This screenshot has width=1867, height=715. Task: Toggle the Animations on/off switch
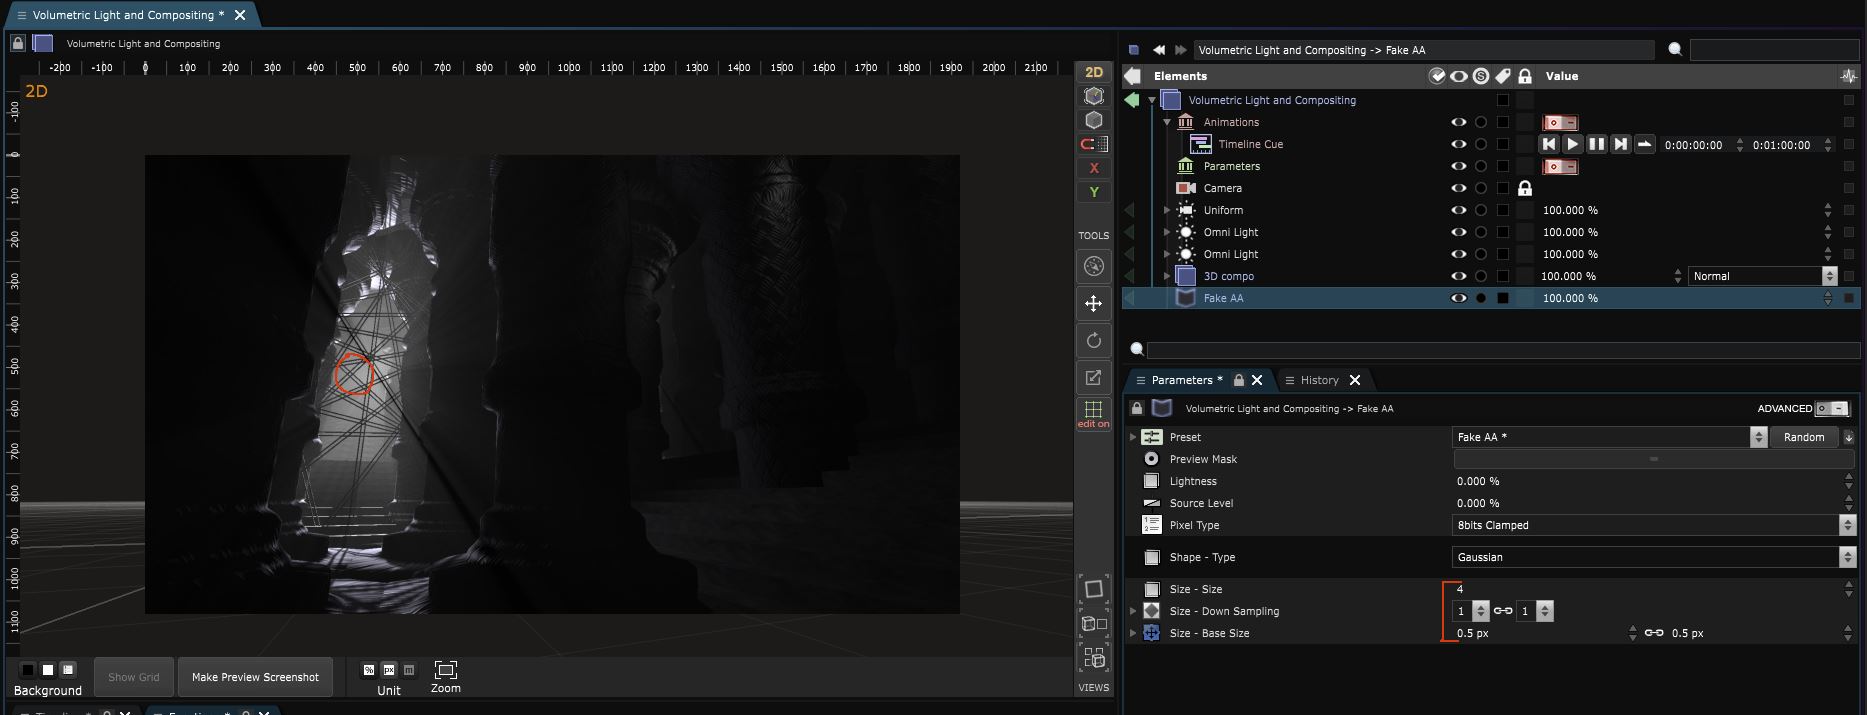coord(1559,122)
